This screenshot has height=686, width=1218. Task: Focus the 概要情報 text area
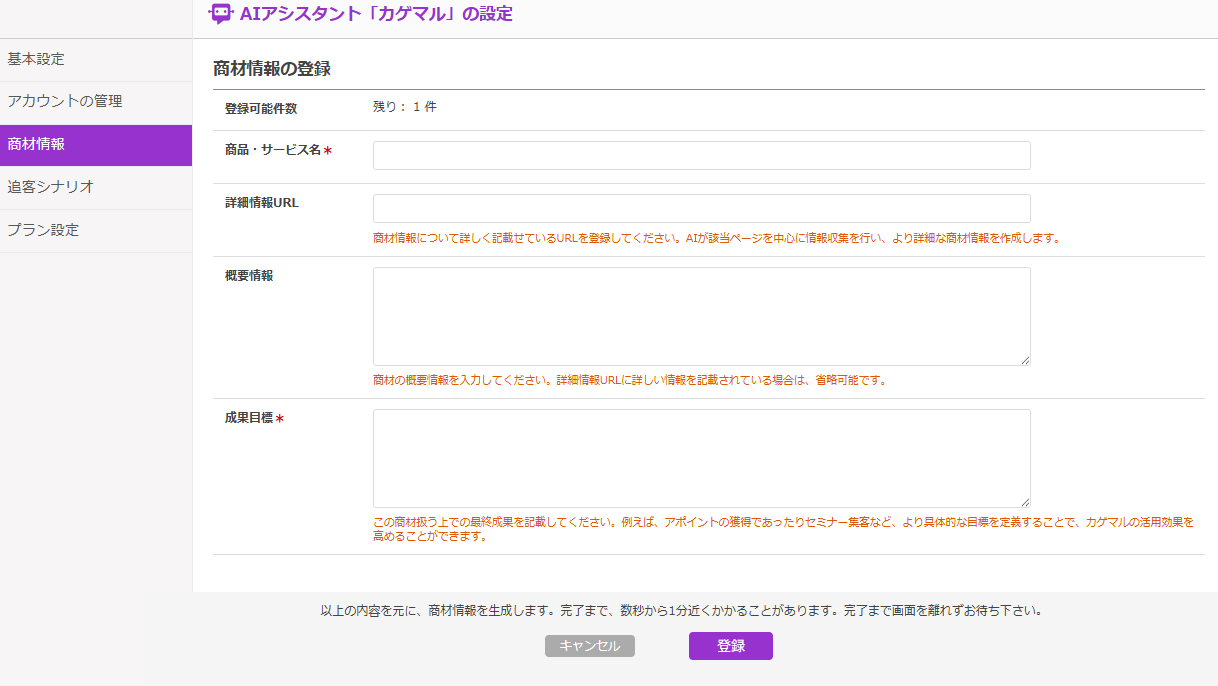coord(701,316)
